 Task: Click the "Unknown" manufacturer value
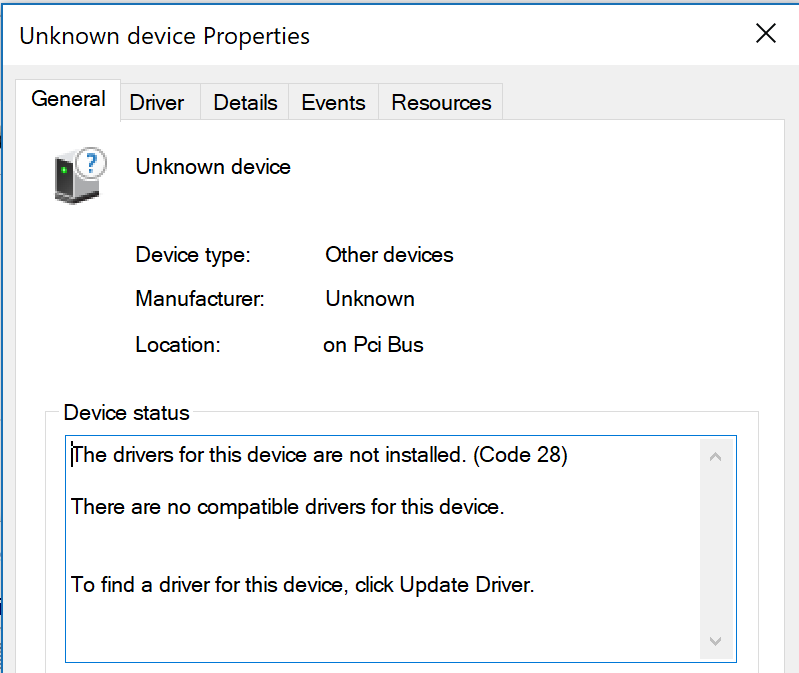[370, 299]
